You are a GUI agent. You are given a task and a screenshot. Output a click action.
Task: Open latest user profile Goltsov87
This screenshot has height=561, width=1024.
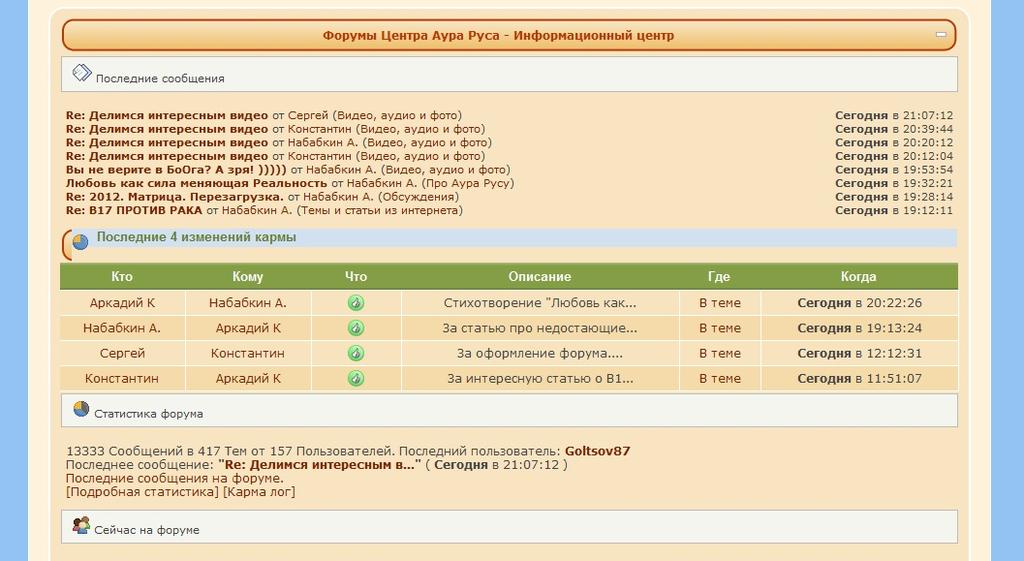click(597, 451)
